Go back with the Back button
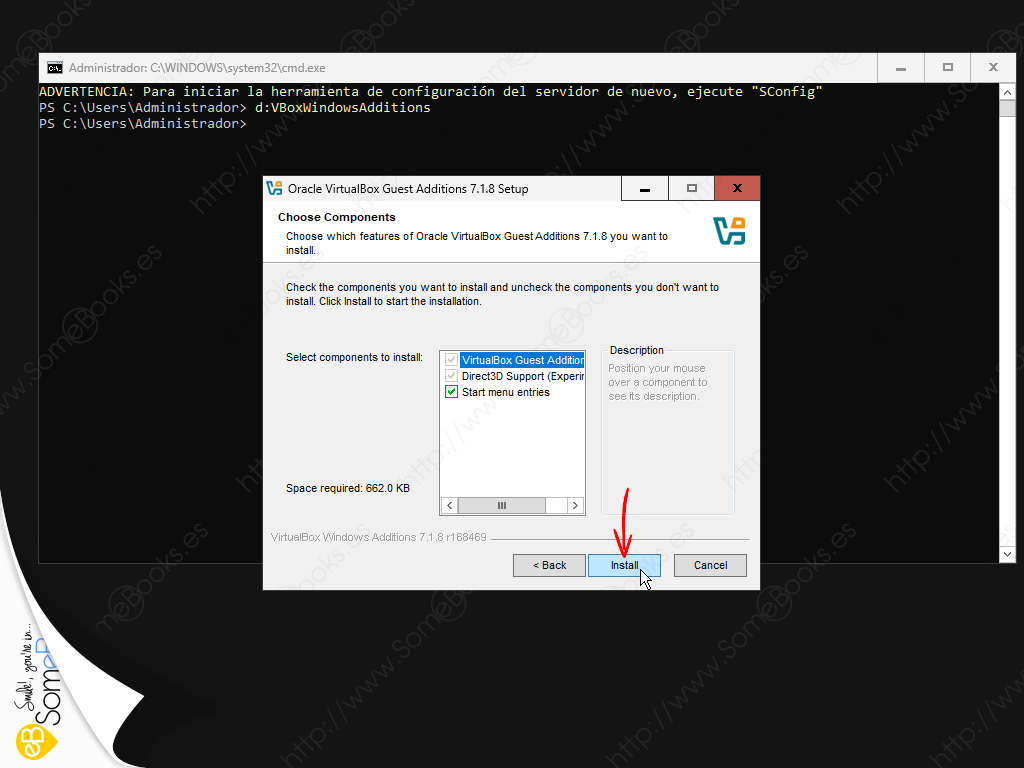Screen dimensions: 1024x768 coord(549,565)
